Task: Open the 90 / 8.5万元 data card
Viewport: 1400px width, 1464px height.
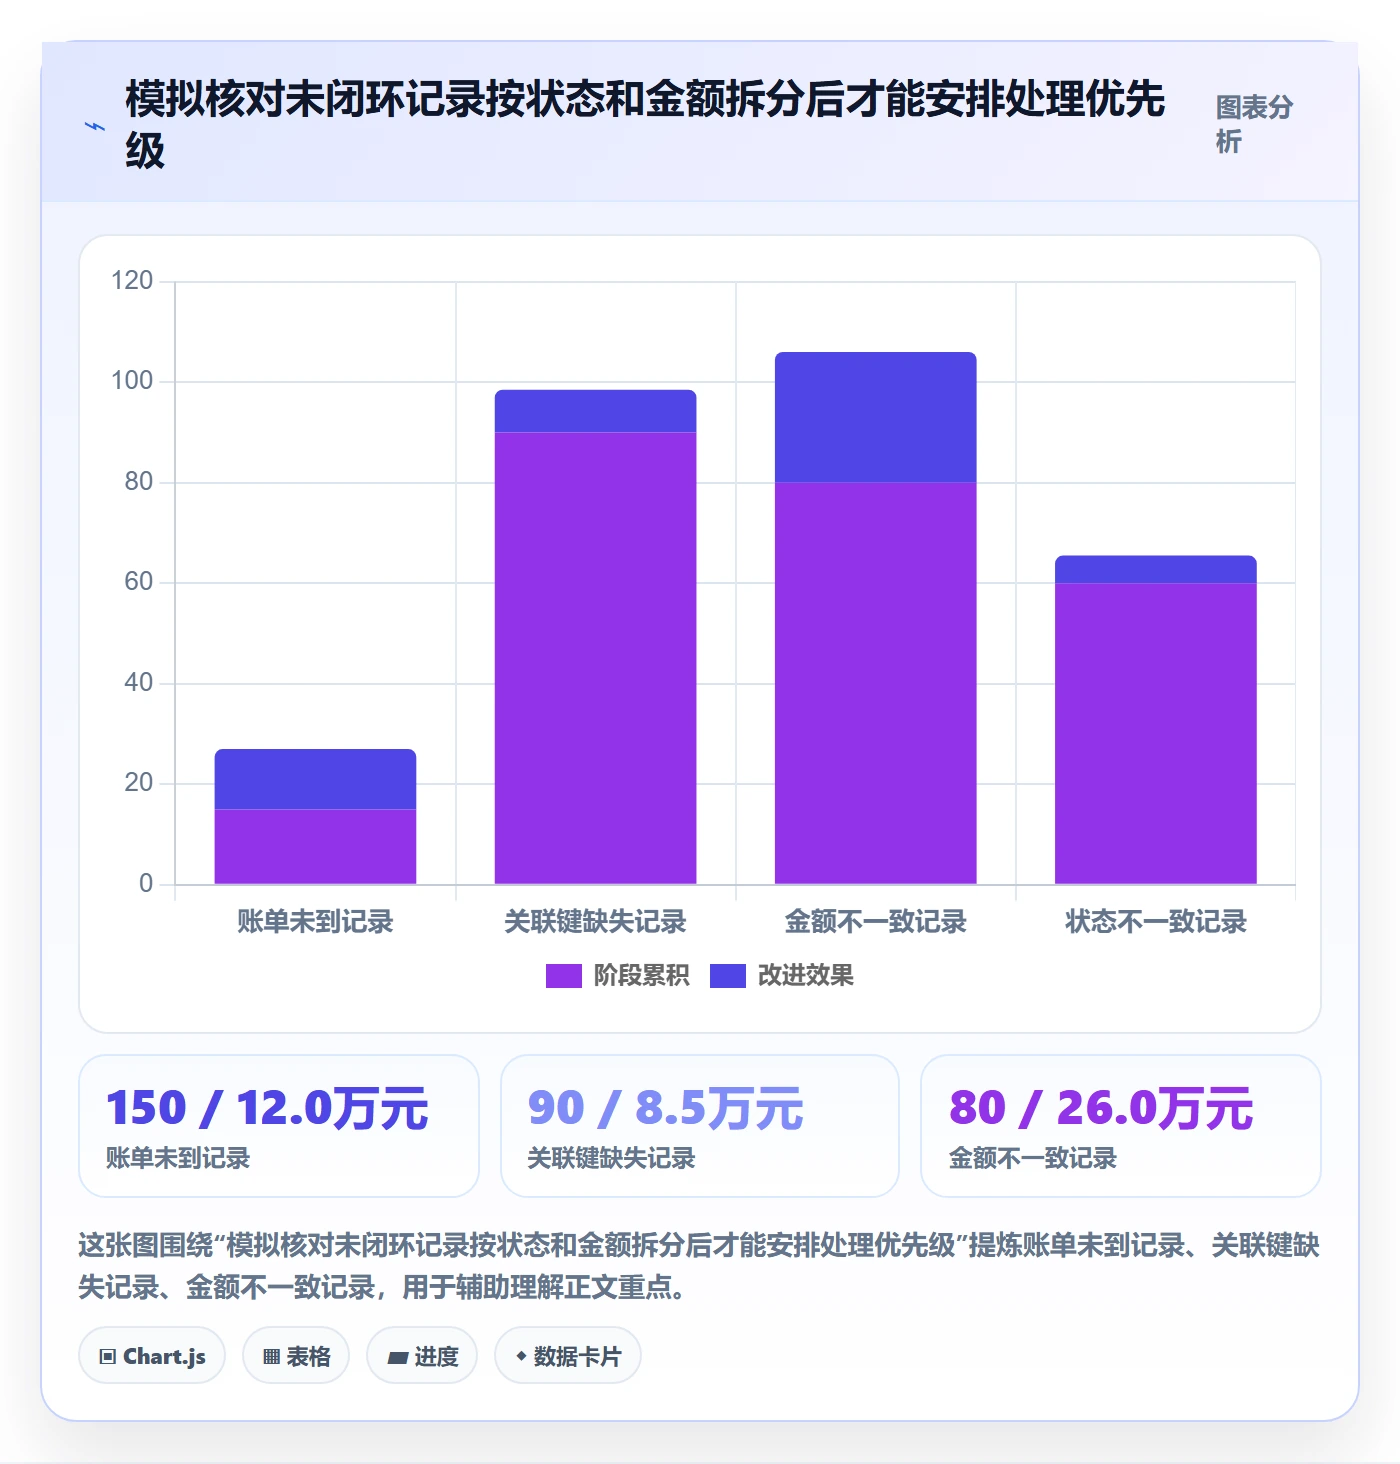Action: pyautogui.click(x=700, y=1126)
